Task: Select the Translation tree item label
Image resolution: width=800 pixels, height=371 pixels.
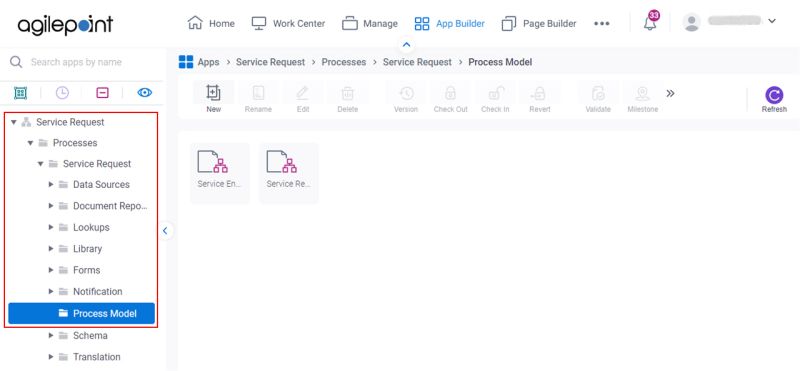Action: 96,357
